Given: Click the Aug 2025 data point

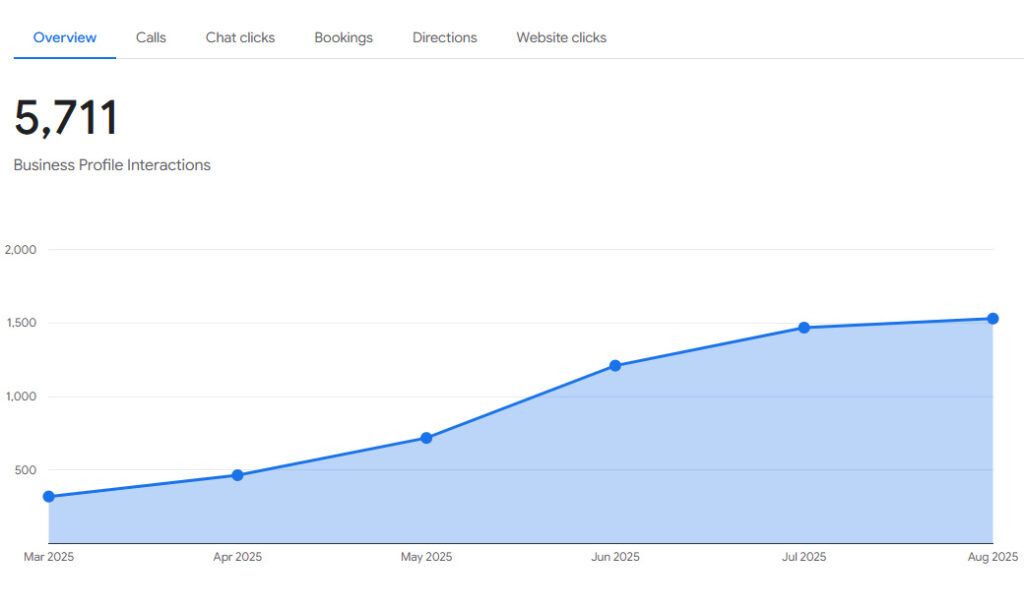Looking at the screenshot, I should click(x=993, y=319).
